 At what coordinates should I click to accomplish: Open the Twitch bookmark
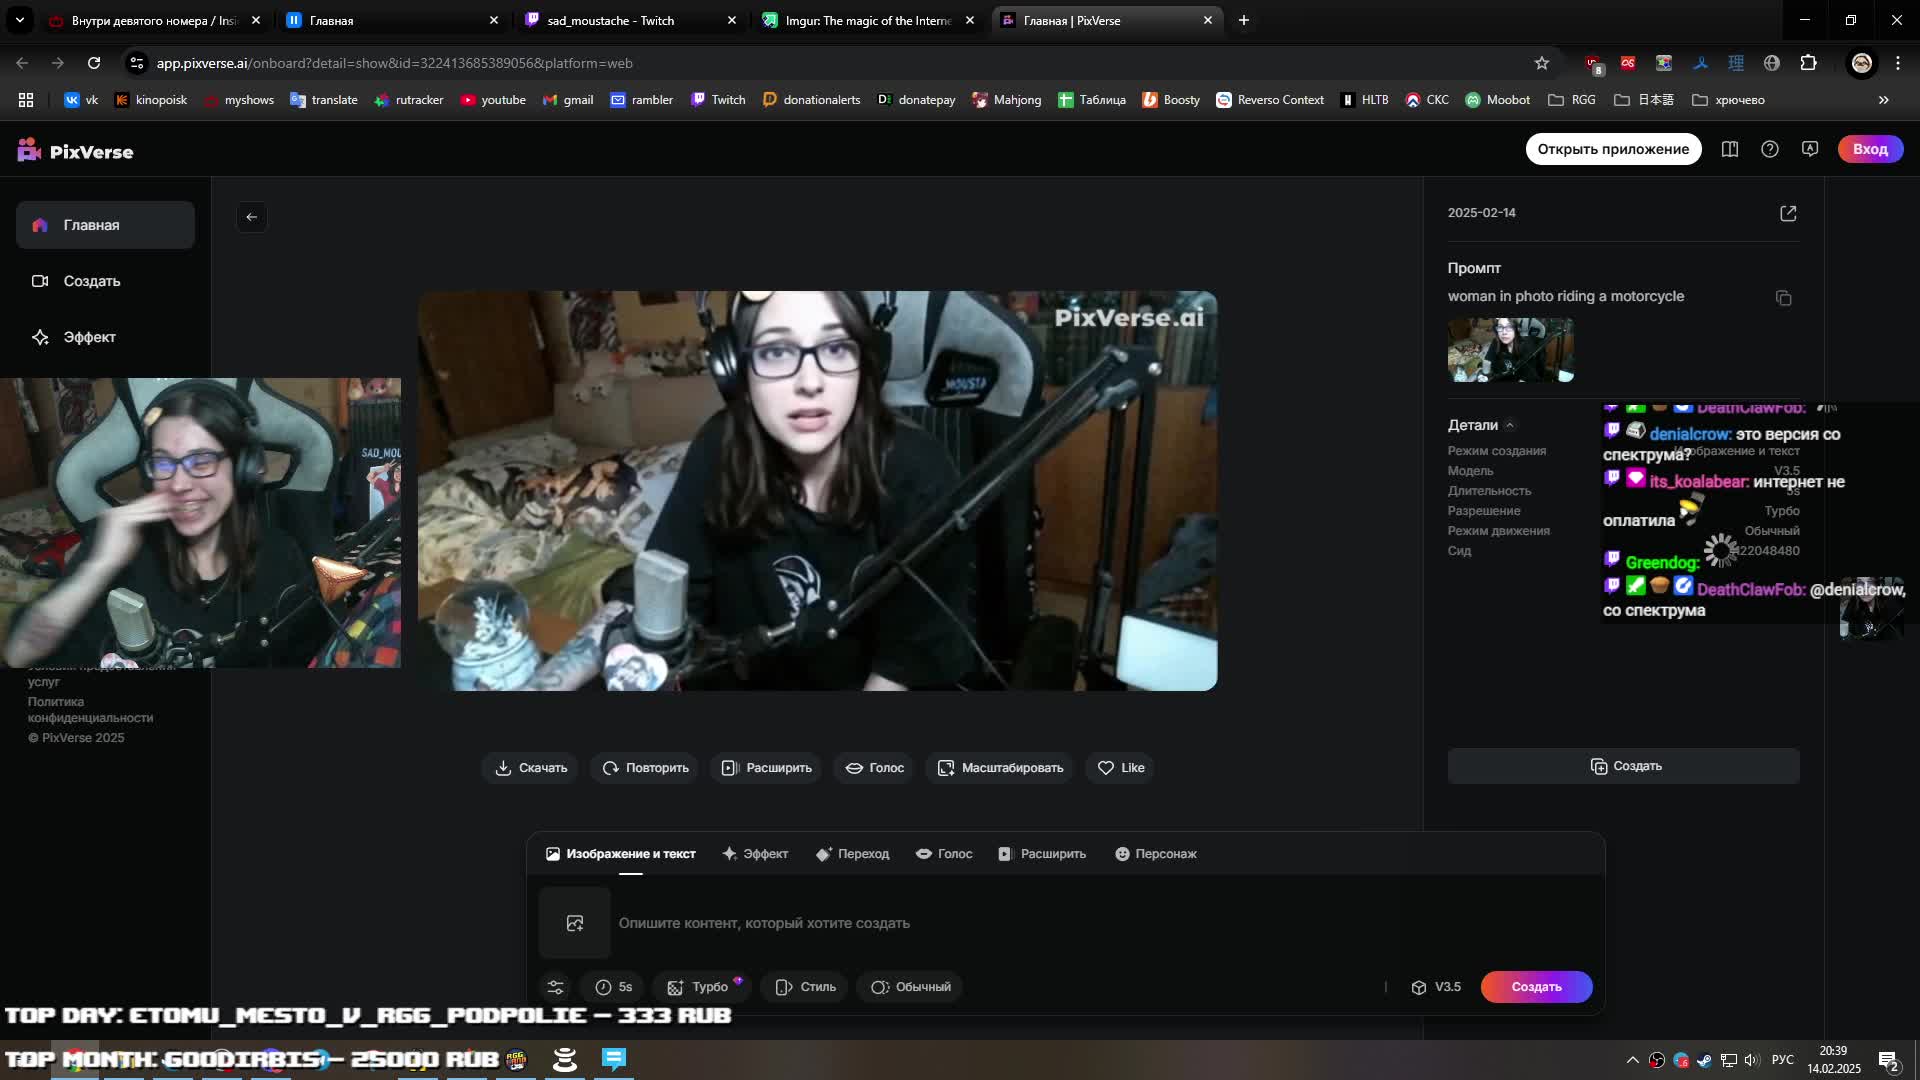coord(718,100)
